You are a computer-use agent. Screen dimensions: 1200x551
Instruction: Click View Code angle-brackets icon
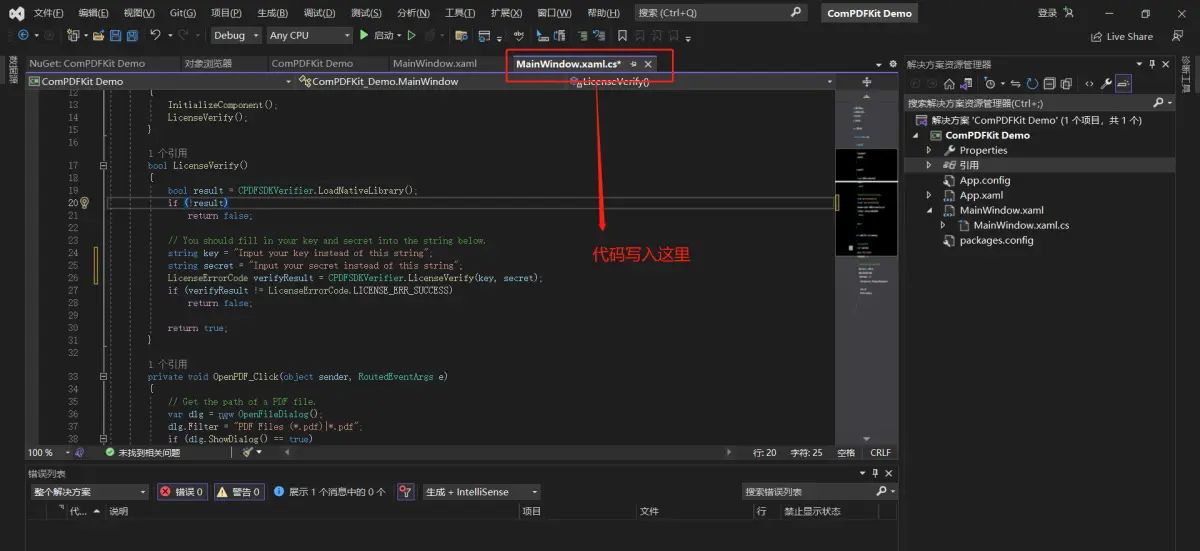point(1089,84)
